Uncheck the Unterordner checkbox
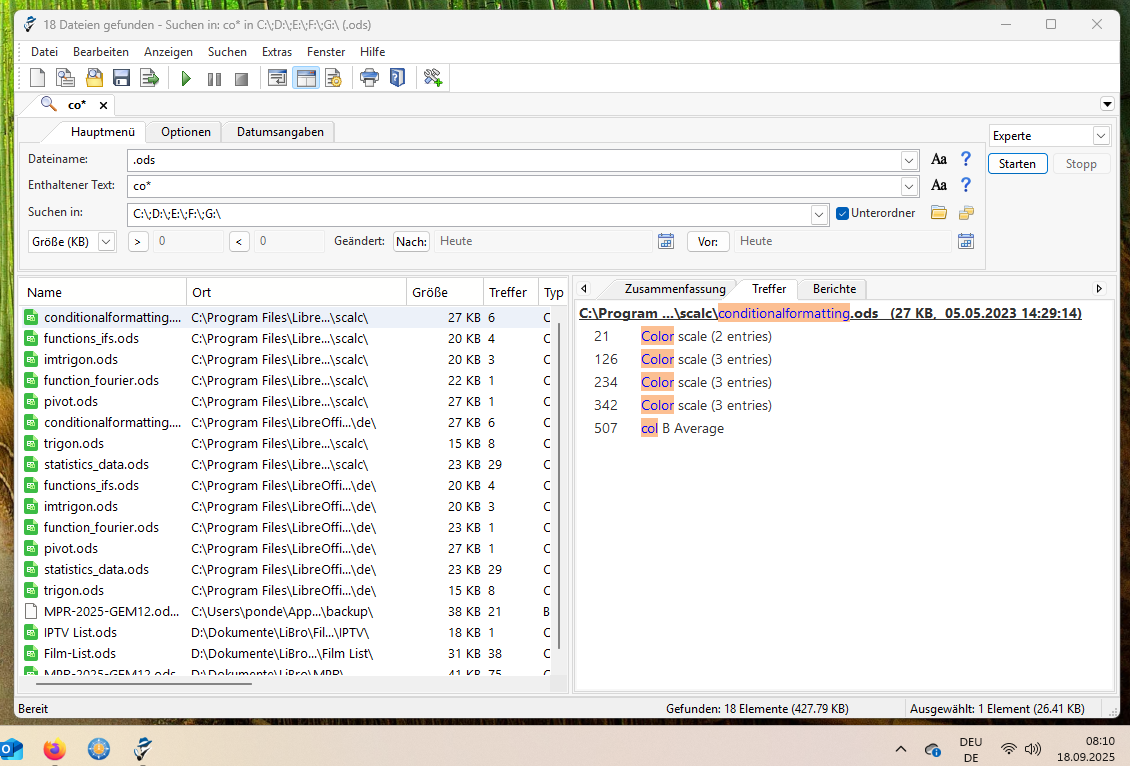This screenshot has height=766, width=1130. (842, 213)
